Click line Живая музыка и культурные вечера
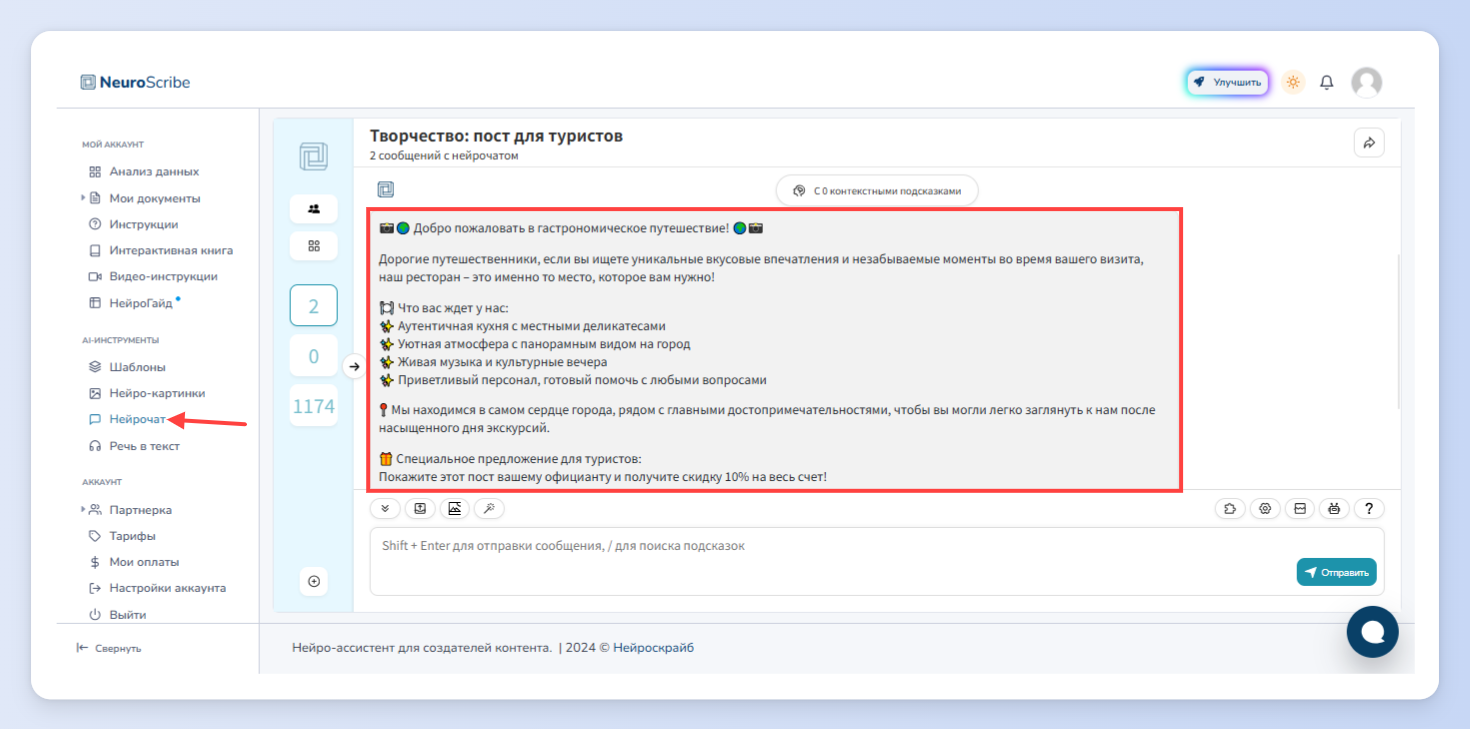This screenshot has width=1470, height=729. coord(502,362)
